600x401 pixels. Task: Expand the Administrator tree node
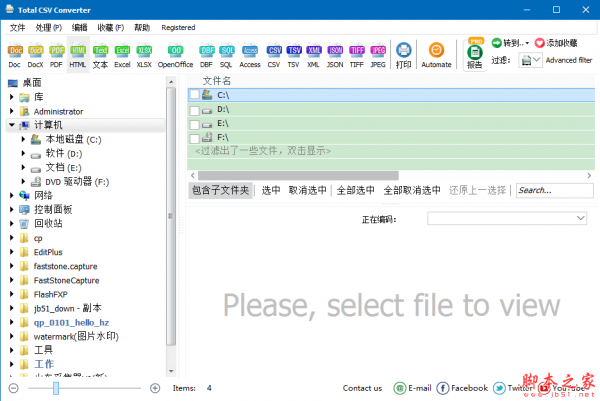tap(11, 111)
